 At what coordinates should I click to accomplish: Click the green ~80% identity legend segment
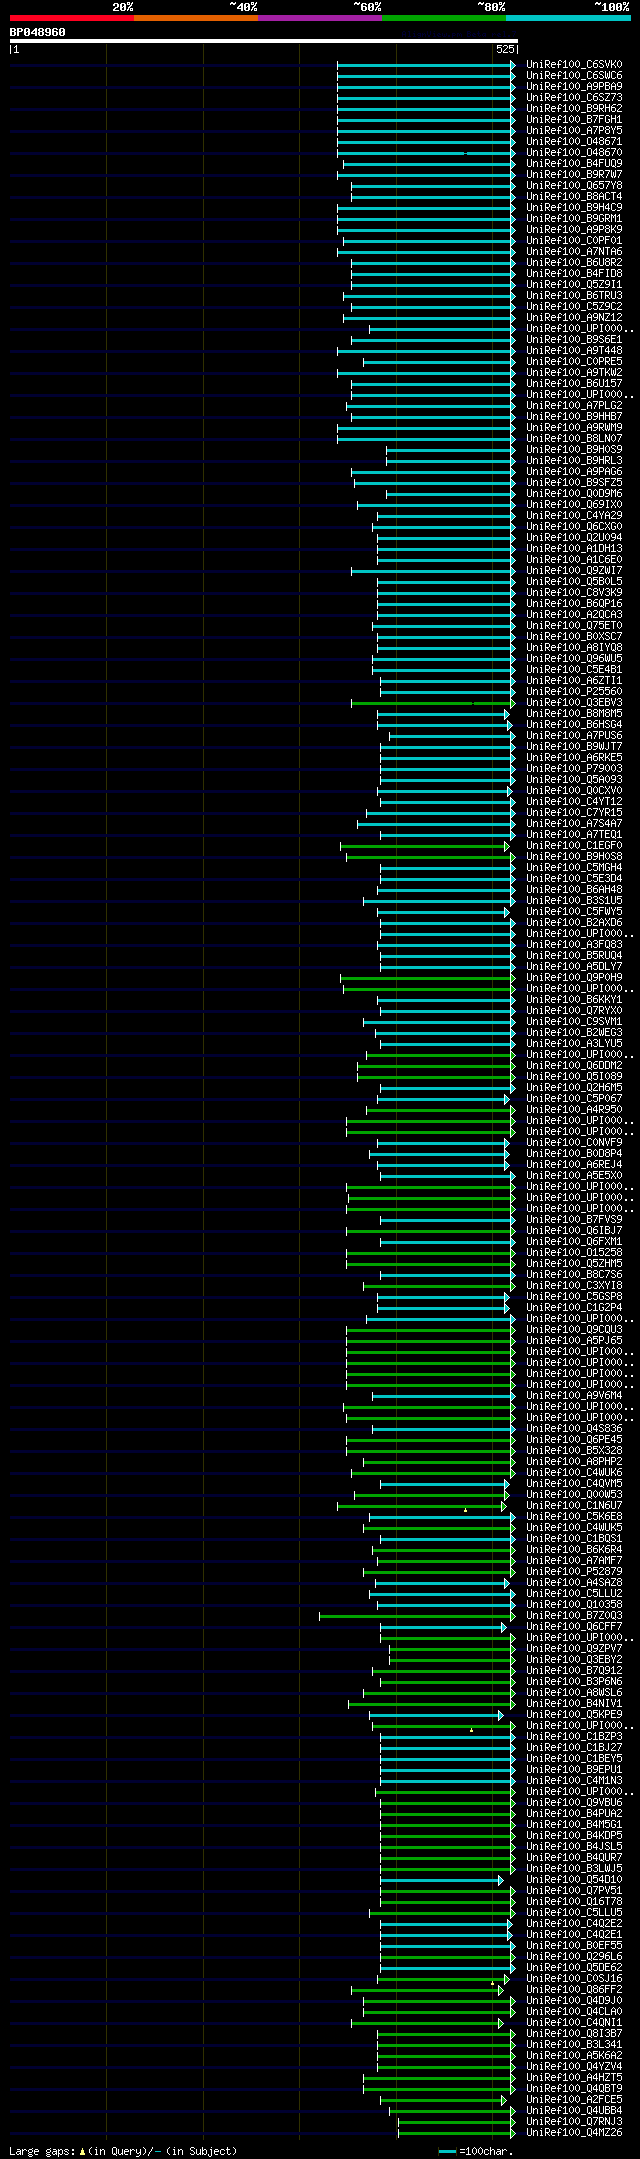444,18
